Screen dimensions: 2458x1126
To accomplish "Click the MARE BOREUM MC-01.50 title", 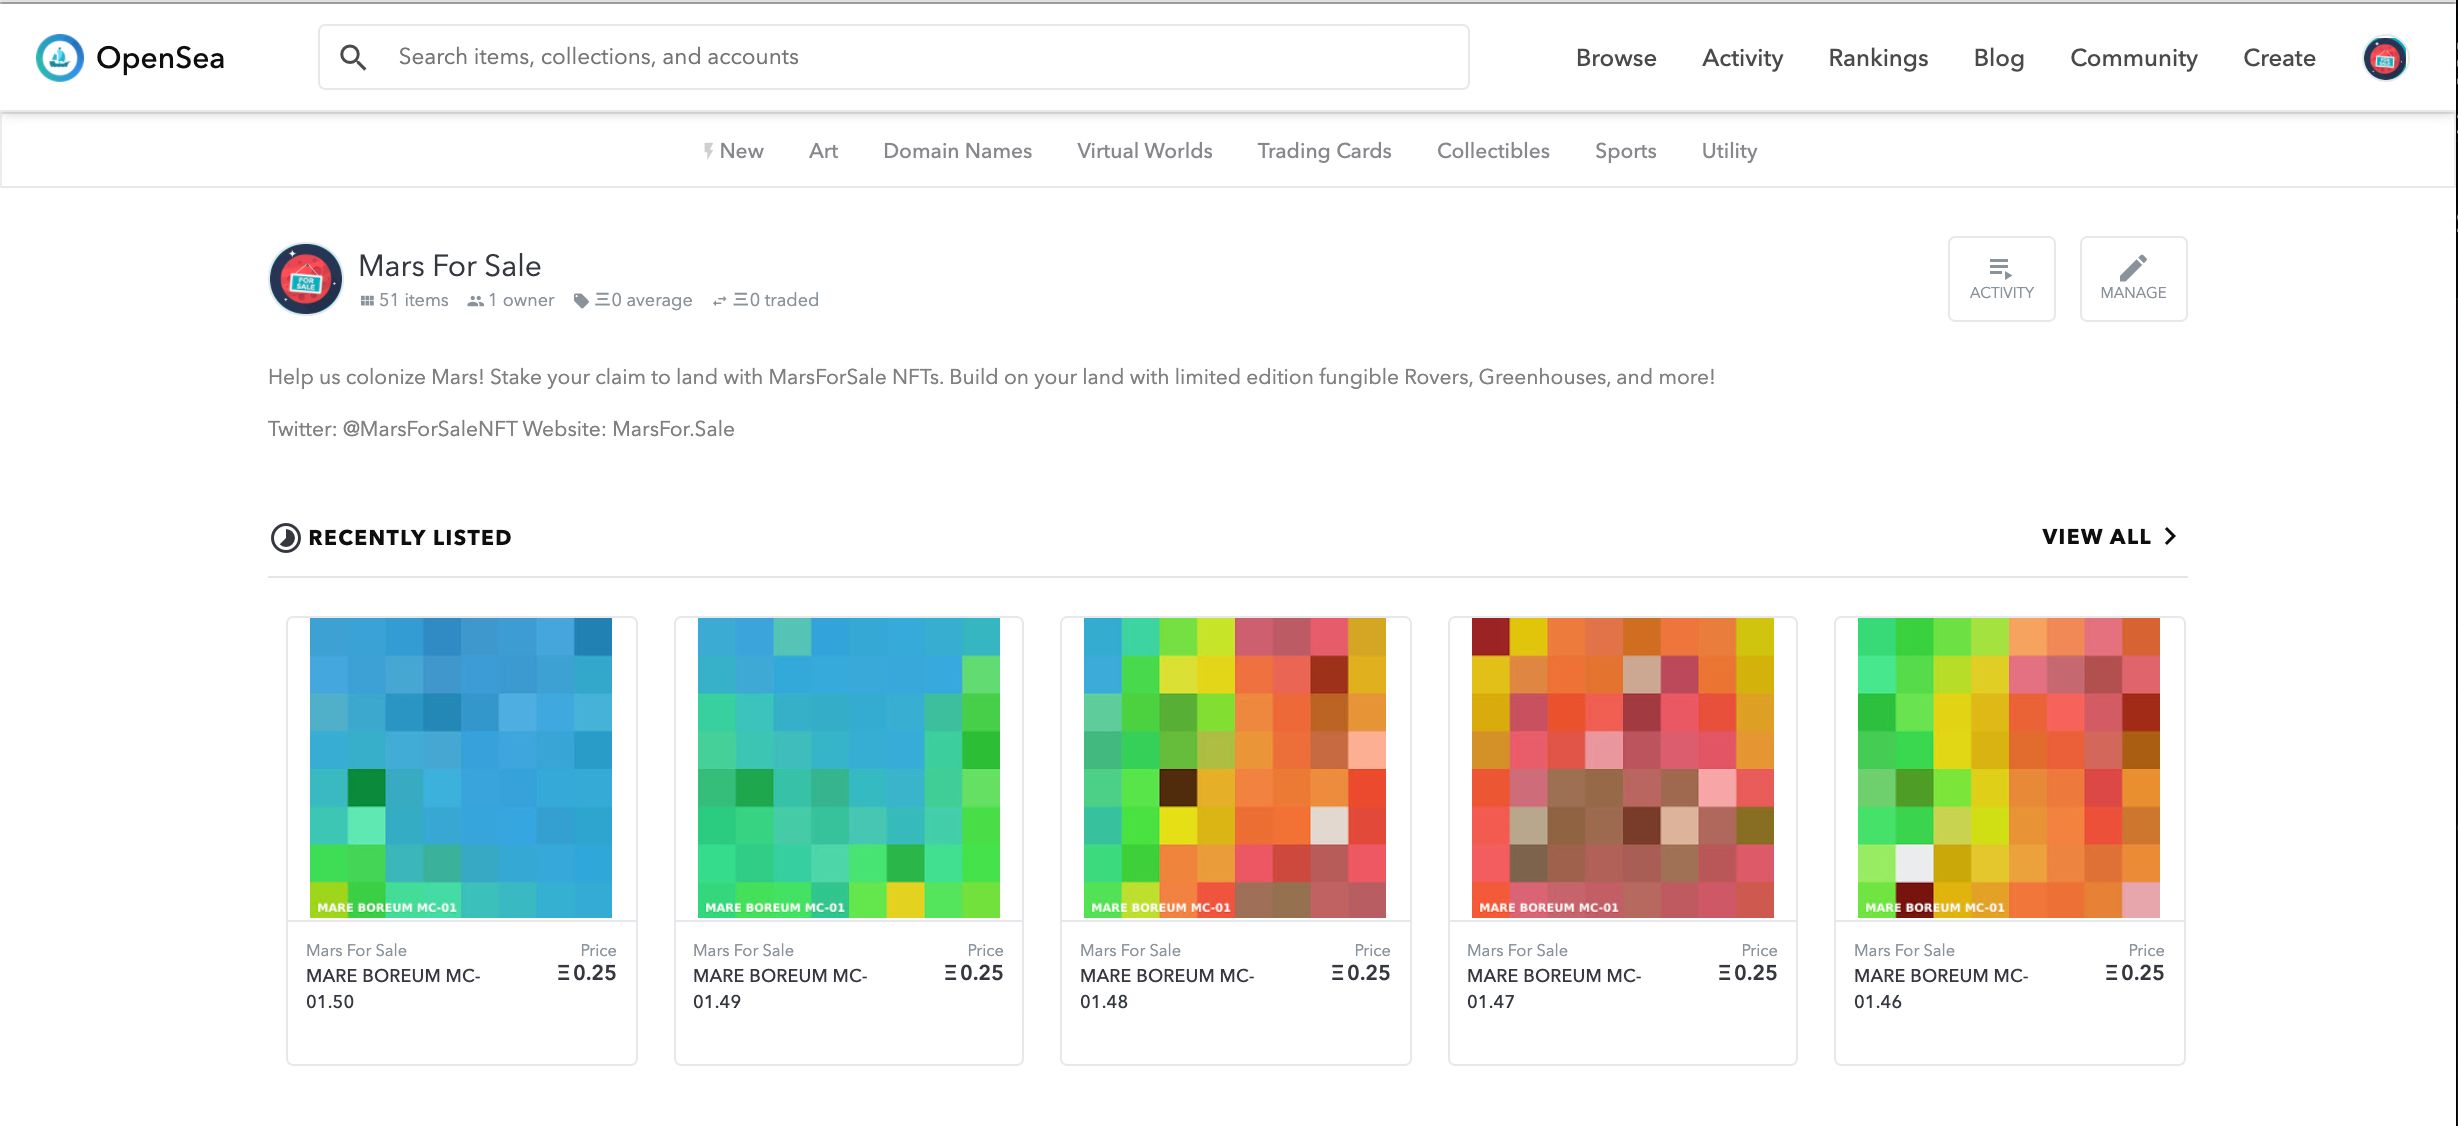I will [x=393, y=988].
